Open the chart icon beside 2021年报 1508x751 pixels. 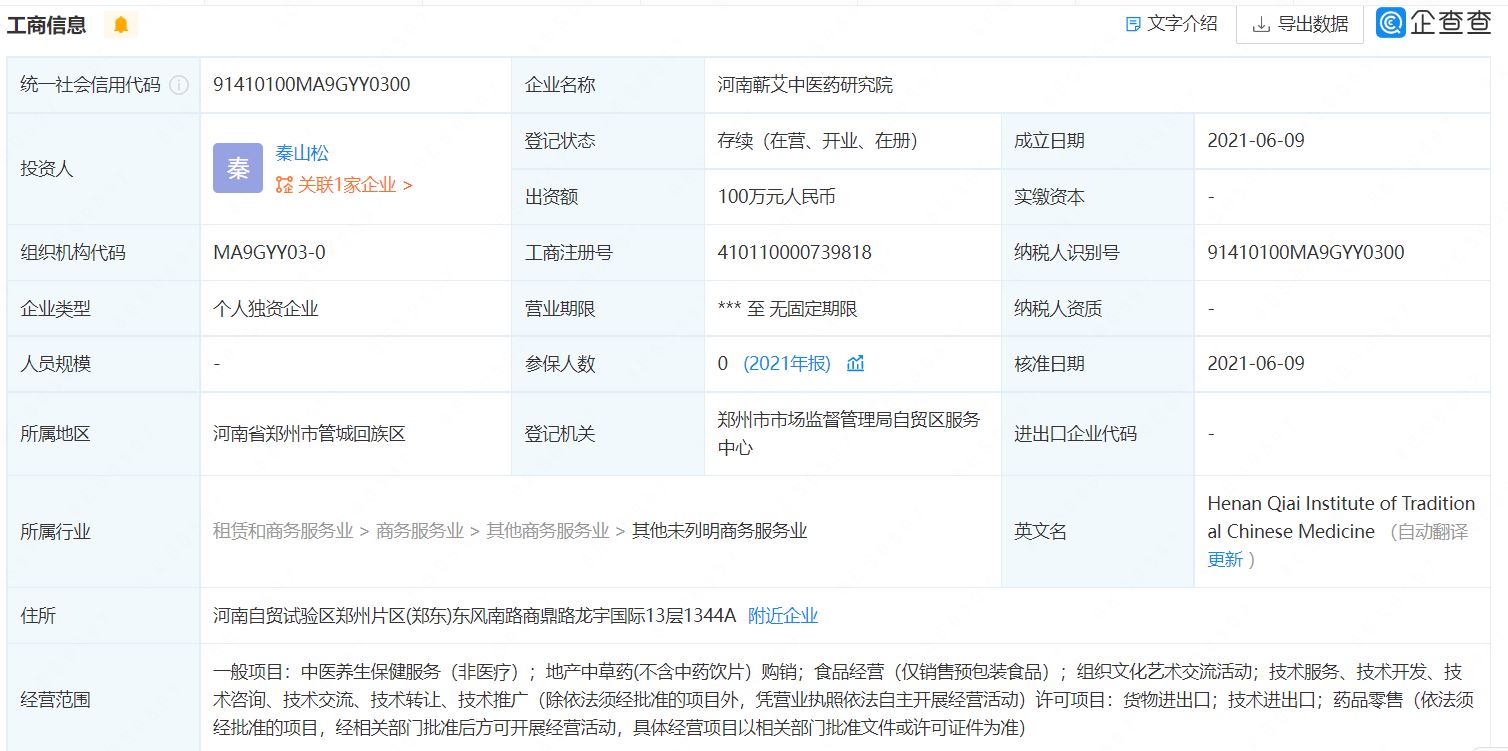point(855,364)
